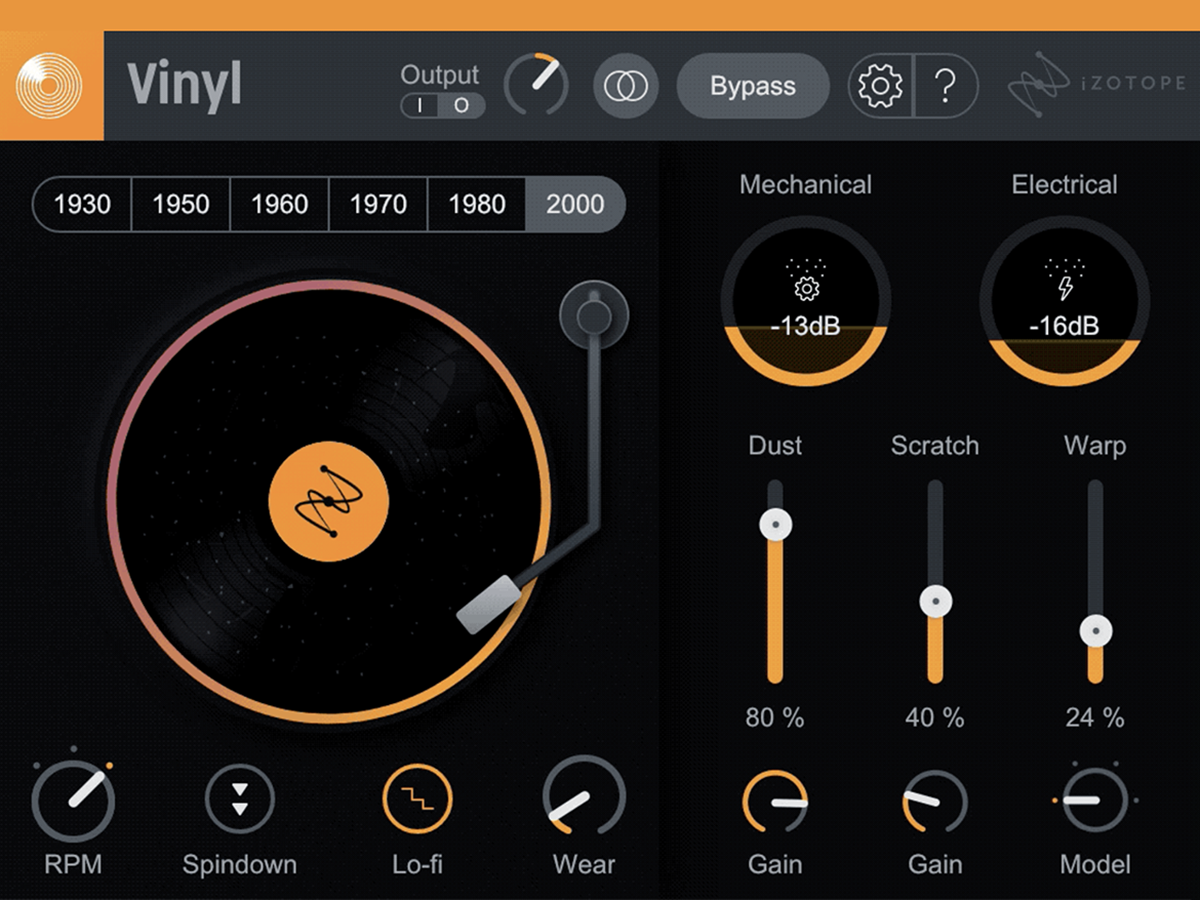
Task: Click the 80 % Dust value
Action: (x=775, y=717)
